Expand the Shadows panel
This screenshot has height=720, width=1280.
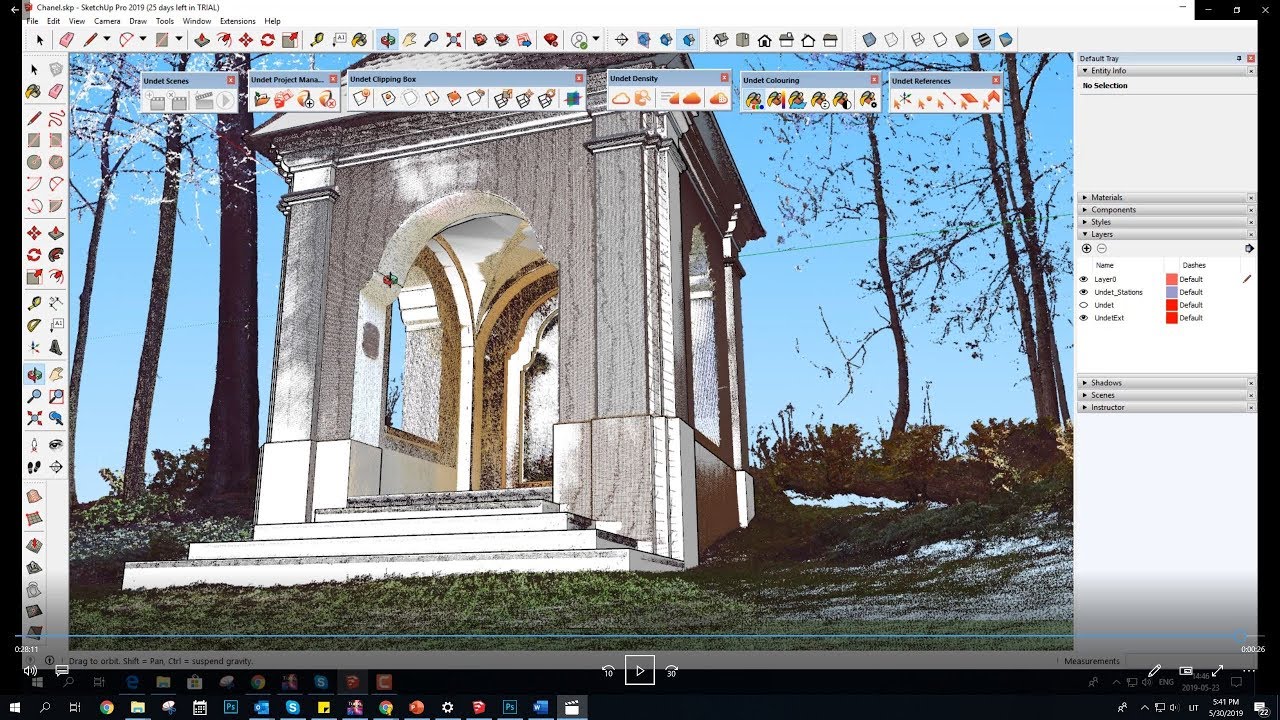point(1166,383)
